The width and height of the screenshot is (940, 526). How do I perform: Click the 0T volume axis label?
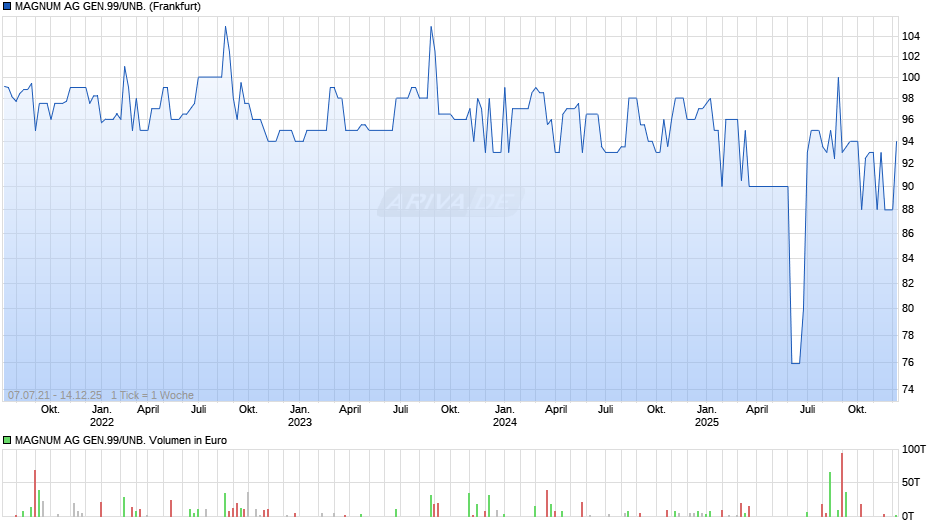tap(908, 516)
